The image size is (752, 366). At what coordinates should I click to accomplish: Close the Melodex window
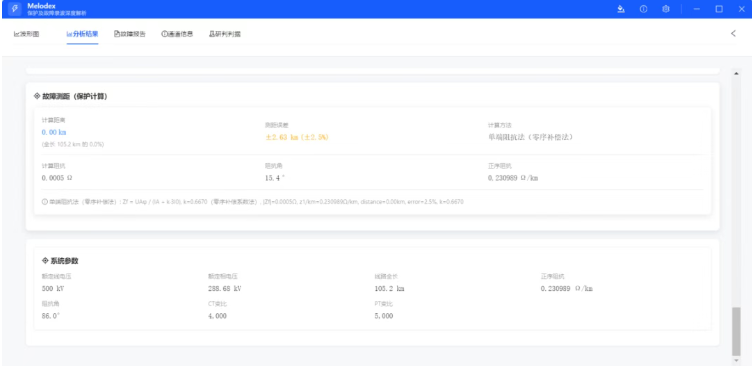pyautogui.click(x=741, y=9)
